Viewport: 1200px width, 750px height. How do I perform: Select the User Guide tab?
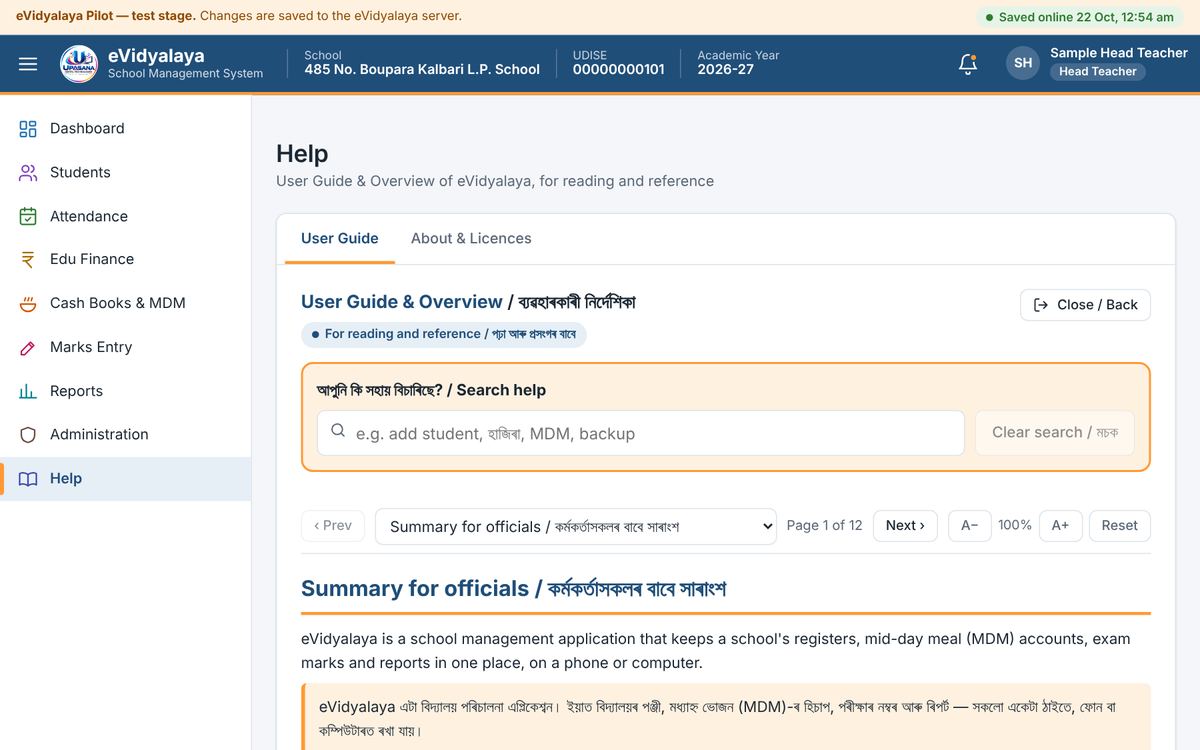(340, 238)
